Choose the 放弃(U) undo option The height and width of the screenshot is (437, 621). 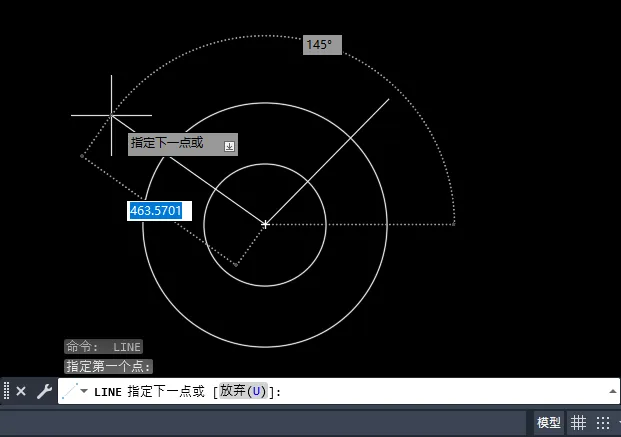(x=244, y=392)
